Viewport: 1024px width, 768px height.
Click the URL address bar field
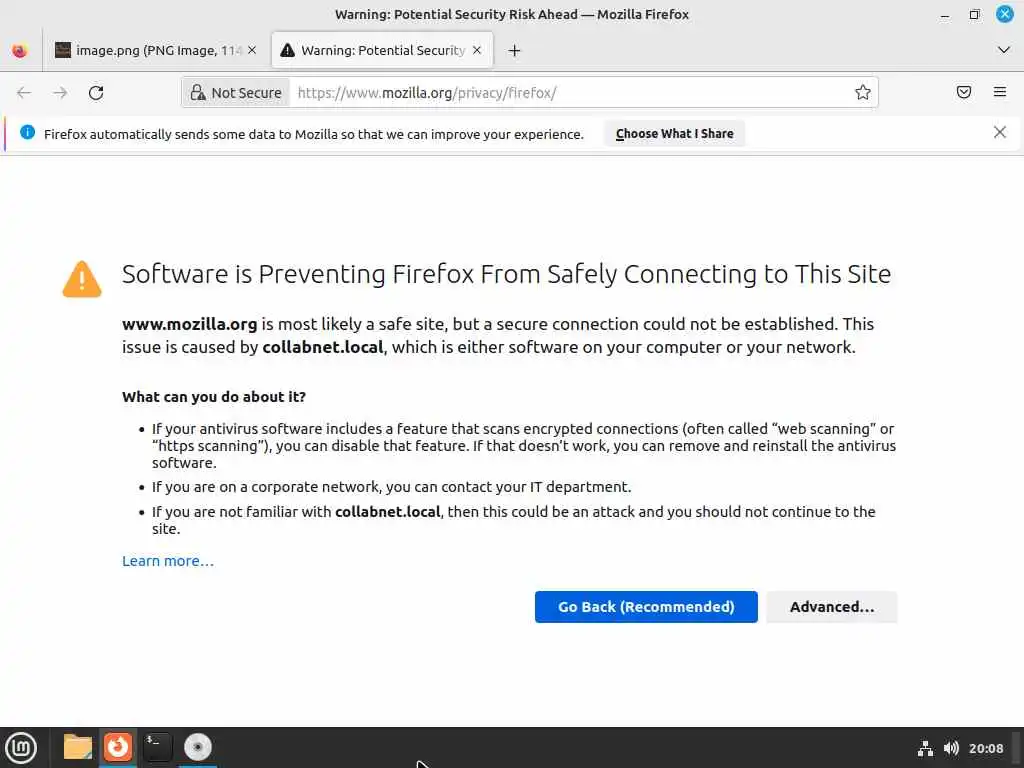570,93
